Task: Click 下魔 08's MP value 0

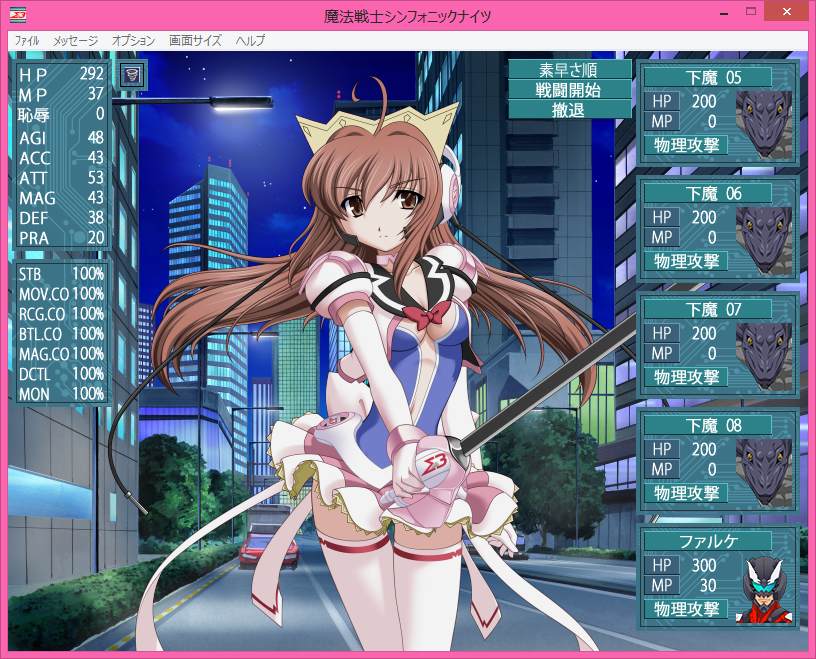Action: coord(712,470)
